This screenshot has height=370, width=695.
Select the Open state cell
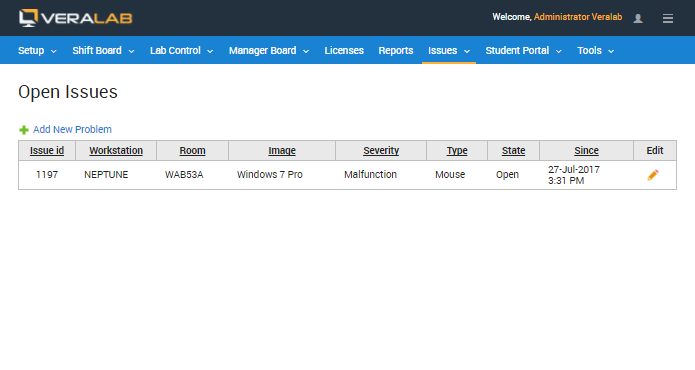click(513, 175)
